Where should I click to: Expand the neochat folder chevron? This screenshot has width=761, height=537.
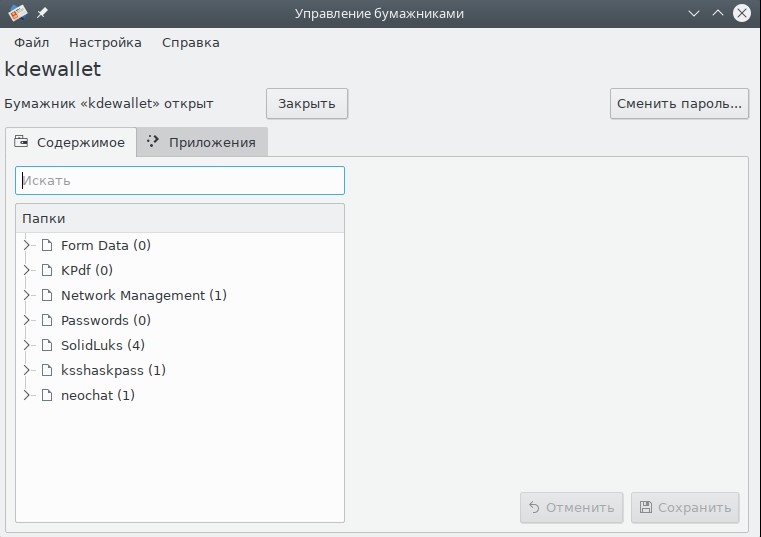point(27,395)
